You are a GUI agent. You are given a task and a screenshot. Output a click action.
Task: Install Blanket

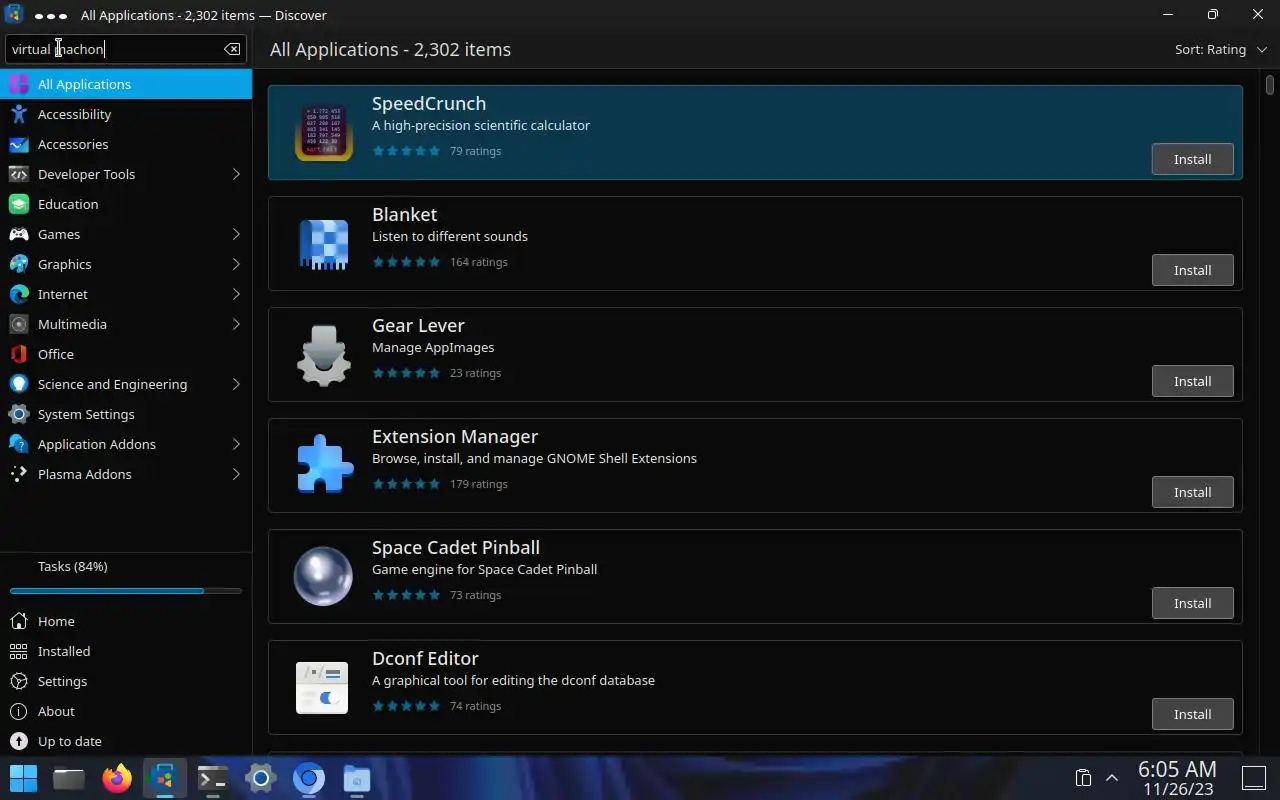(1192, 270)
